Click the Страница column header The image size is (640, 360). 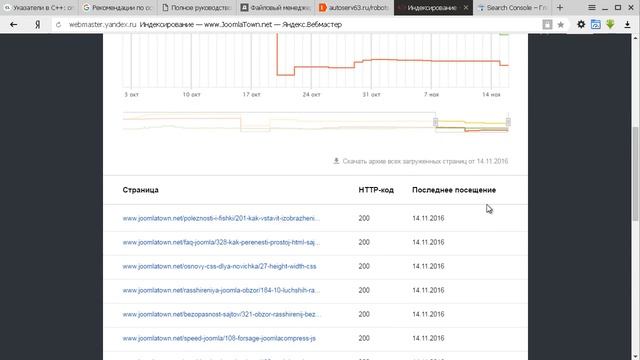click(140, 190)
